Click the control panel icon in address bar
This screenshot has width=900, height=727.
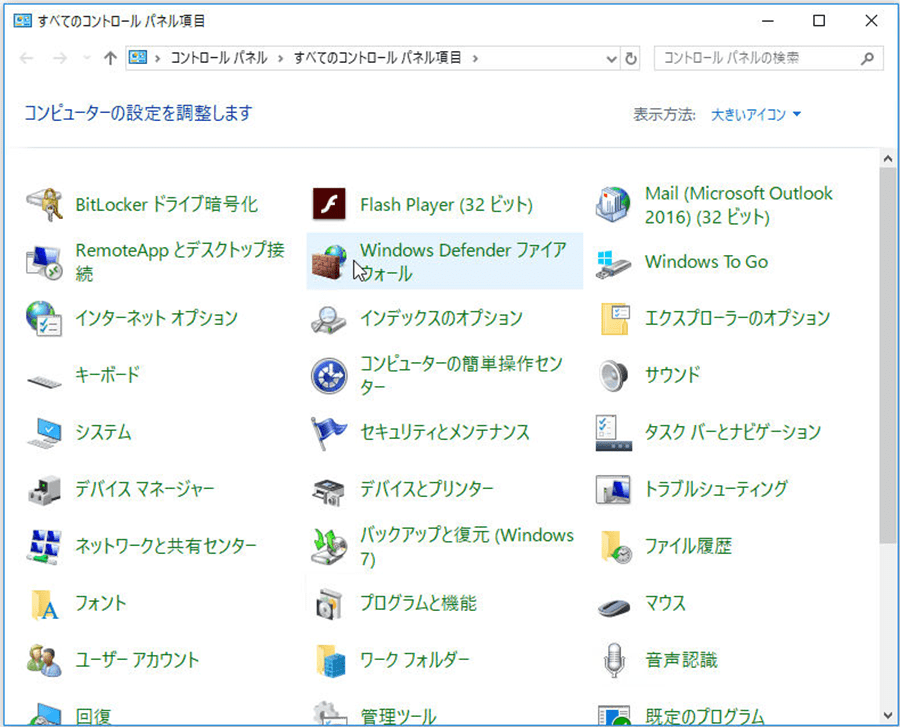coord(138,57)
